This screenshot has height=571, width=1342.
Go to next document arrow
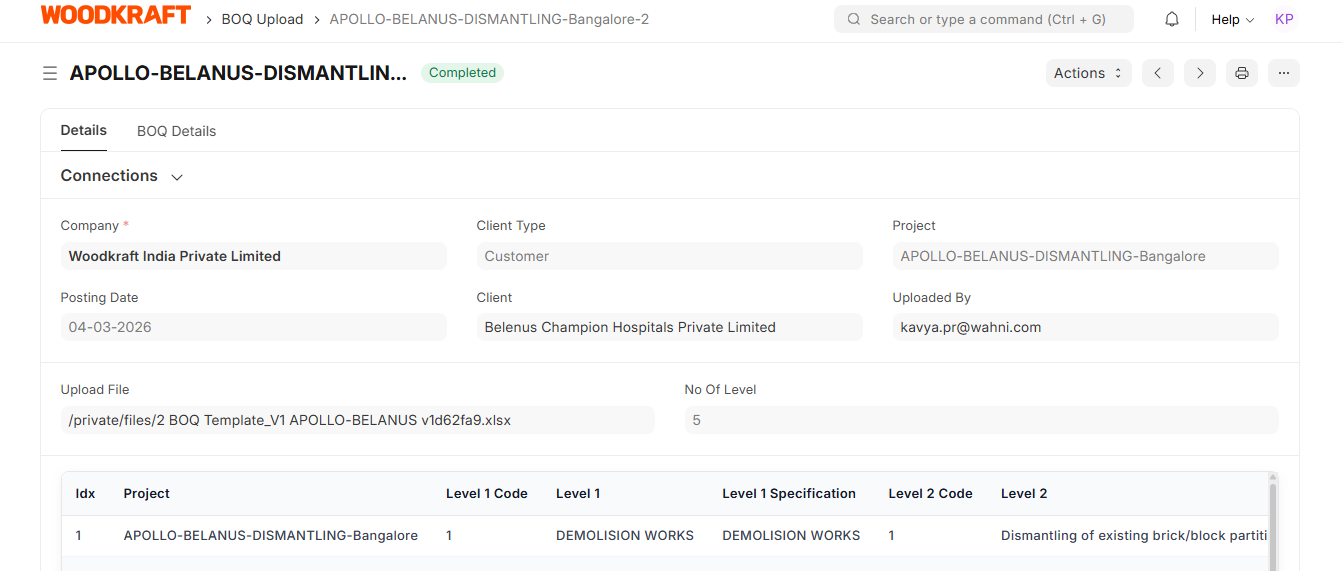1200,73
